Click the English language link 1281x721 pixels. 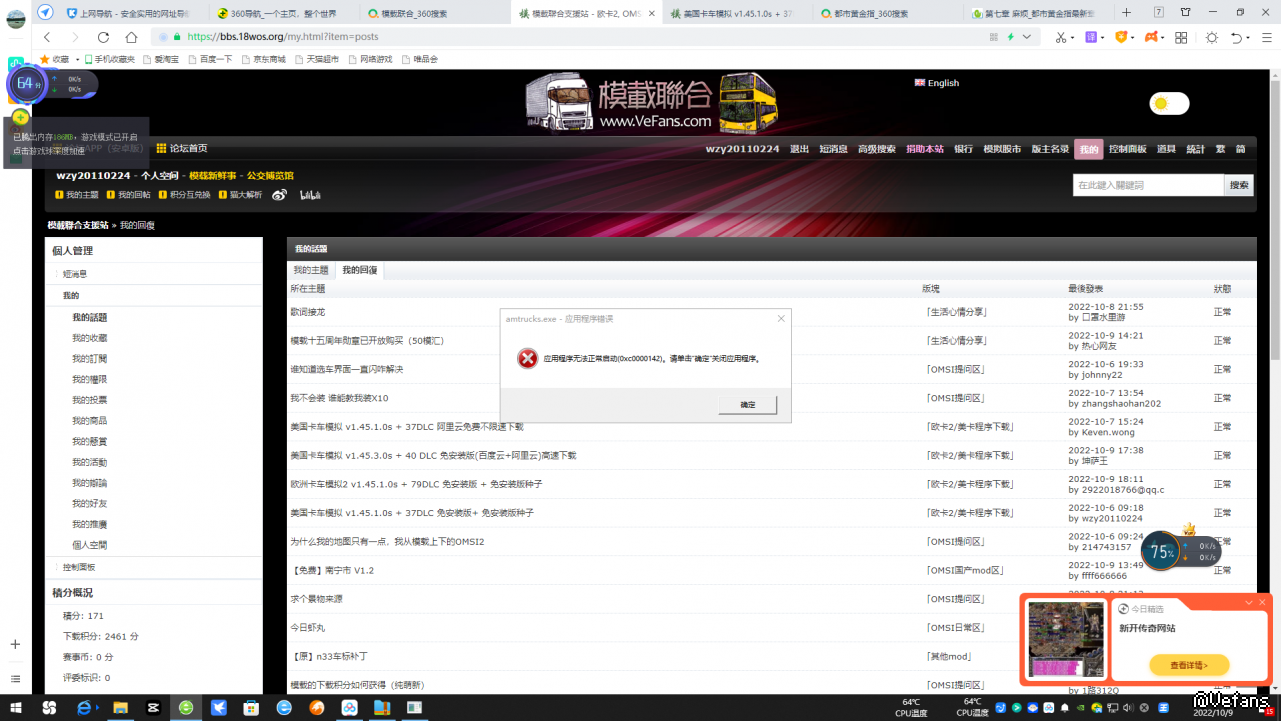click(x=937, y=83)
